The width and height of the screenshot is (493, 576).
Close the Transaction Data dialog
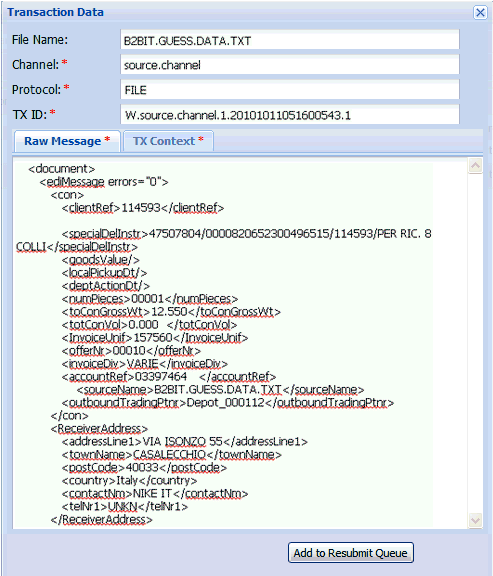tap(480, 12)
